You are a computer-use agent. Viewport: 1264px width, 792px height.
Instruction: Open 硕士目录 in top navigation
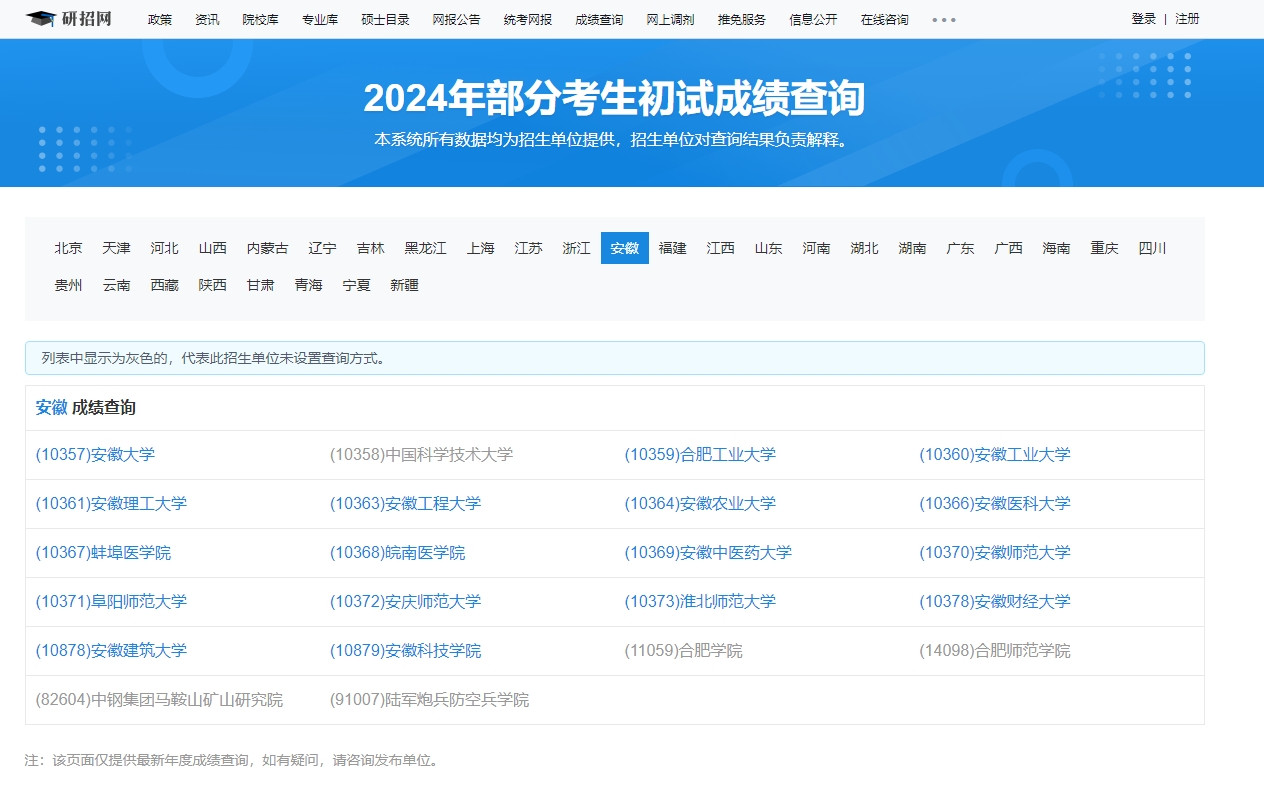[386, 19]
